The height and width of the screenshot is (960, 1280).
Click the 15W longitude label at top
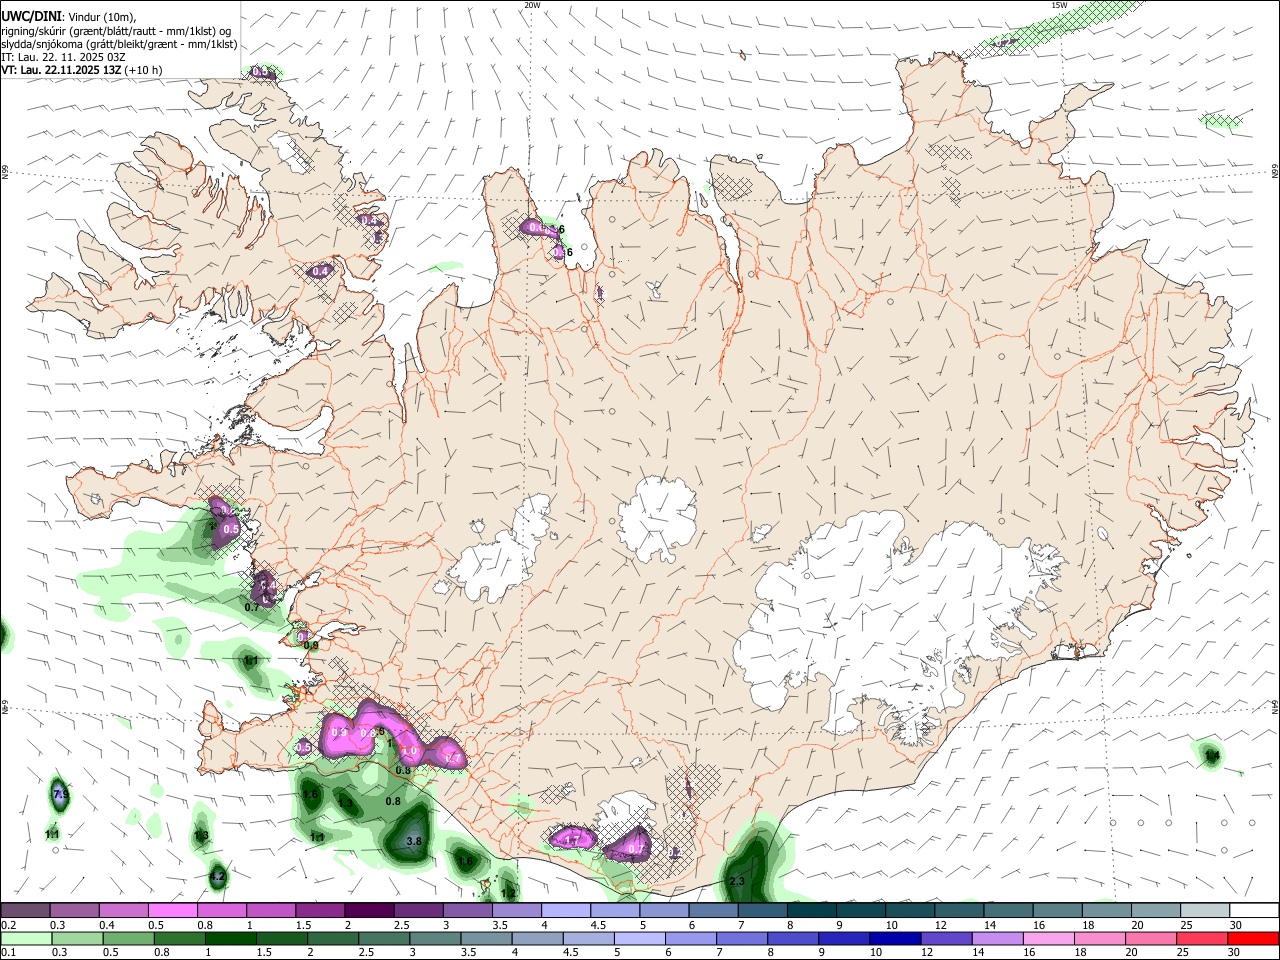[1059, 5]
